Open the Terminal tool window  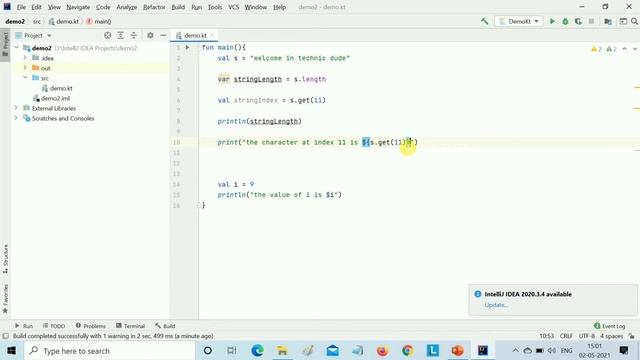pos(131,326)
